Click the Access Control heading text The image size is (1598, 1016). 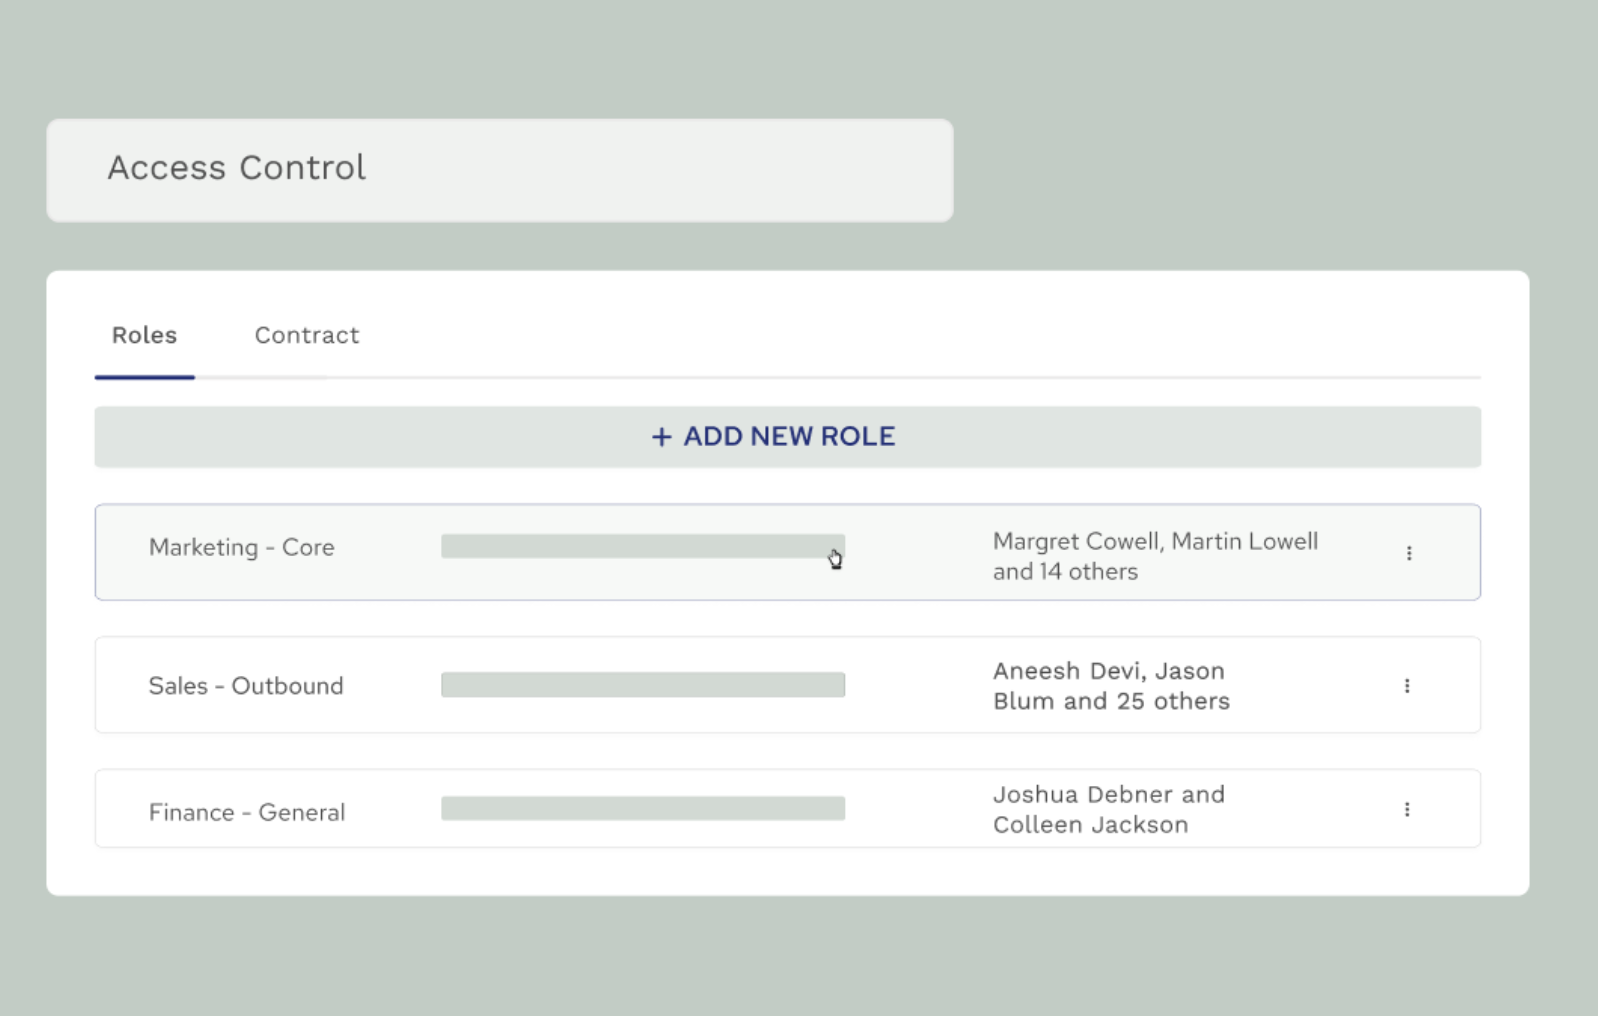coord(237,168)
